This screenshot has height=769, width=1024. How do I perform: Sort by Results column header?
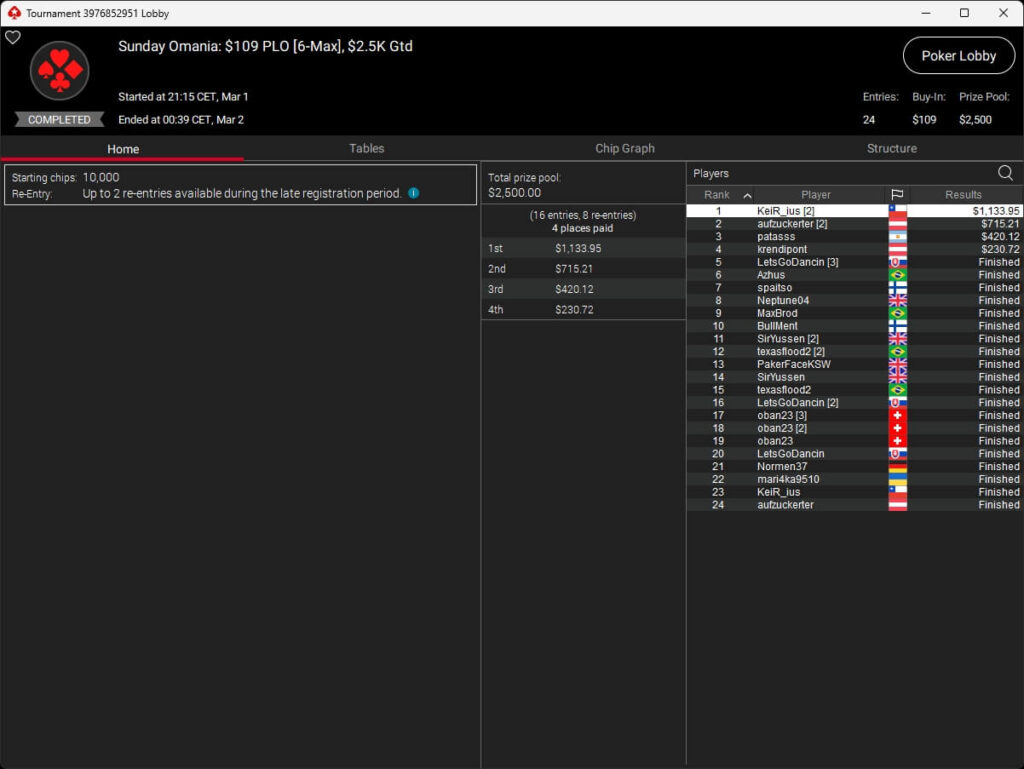(x=963, y=195)
